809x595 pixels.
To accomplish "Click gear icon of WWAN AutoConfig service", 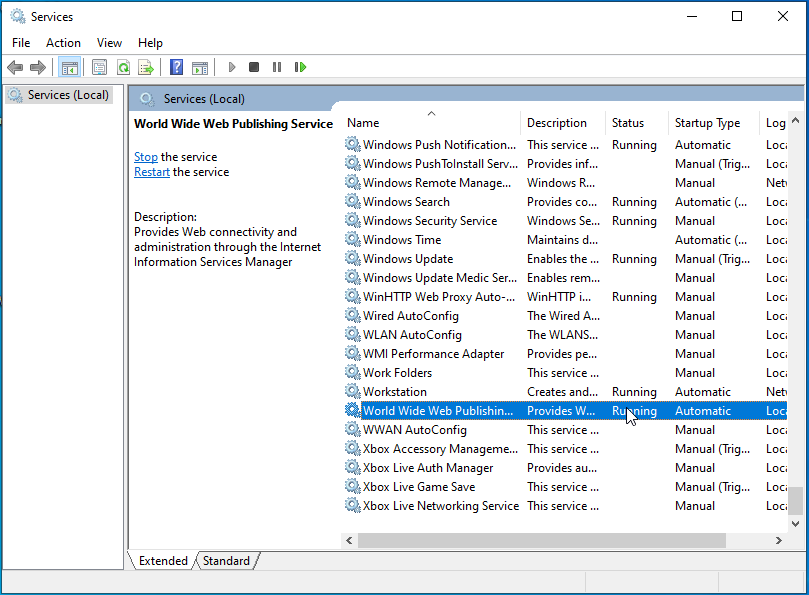I will tap(353, 429).
